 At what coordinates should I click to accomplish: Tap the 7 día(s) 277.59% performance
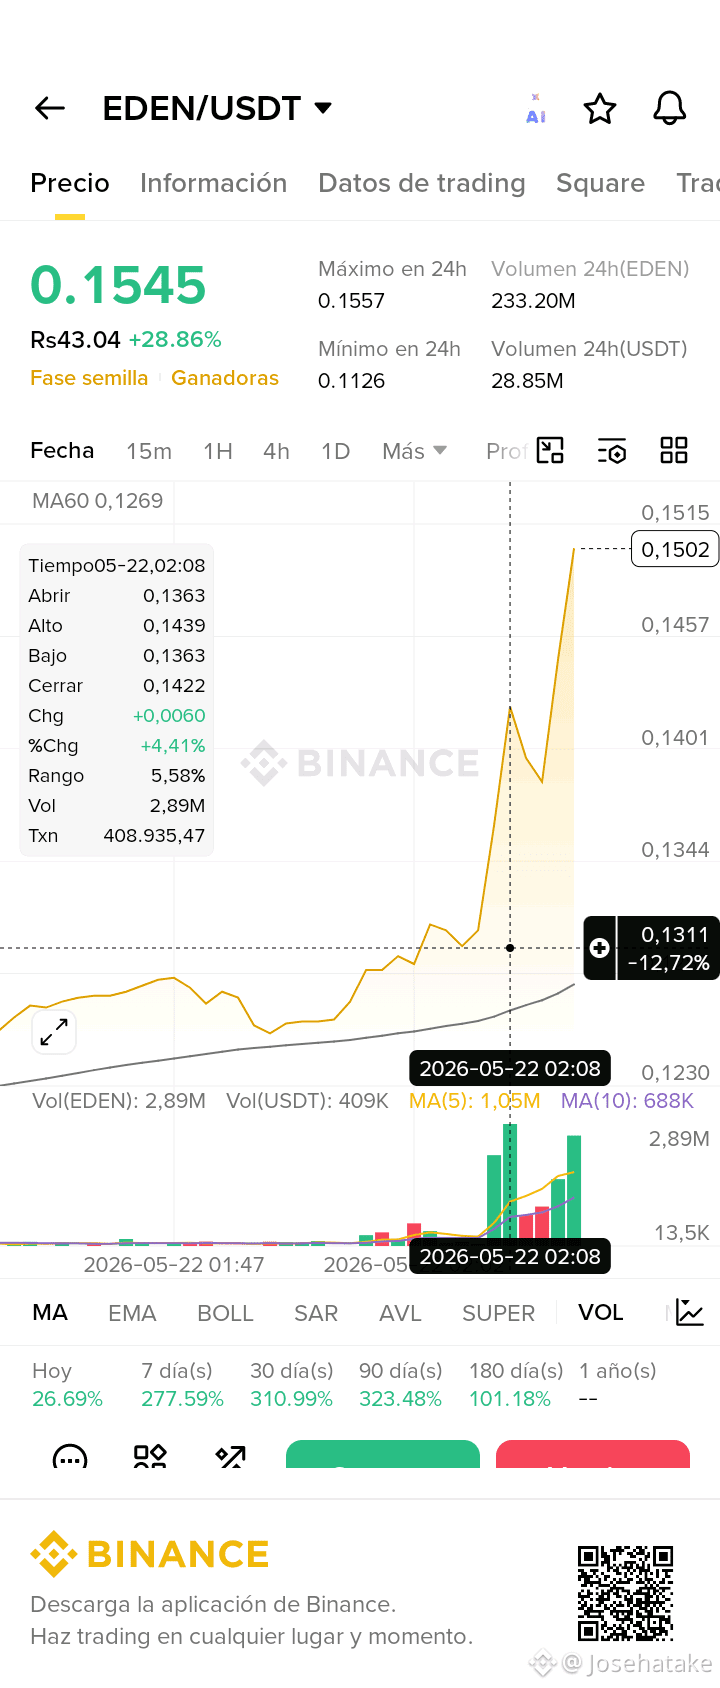pyautogui.click(x=182, y=1384)
